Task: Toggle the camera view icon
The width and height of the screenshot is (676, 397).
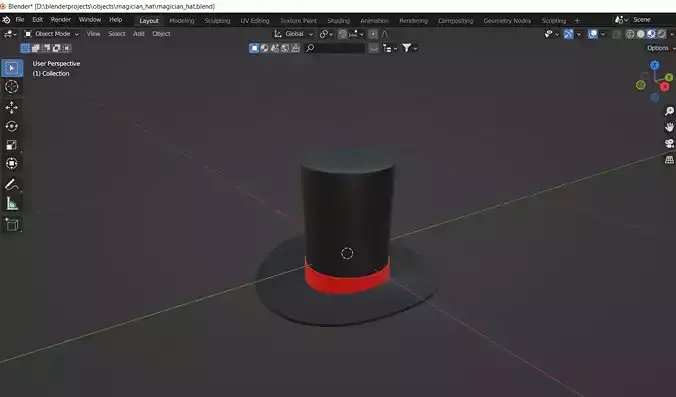Action: pos(669,144)
